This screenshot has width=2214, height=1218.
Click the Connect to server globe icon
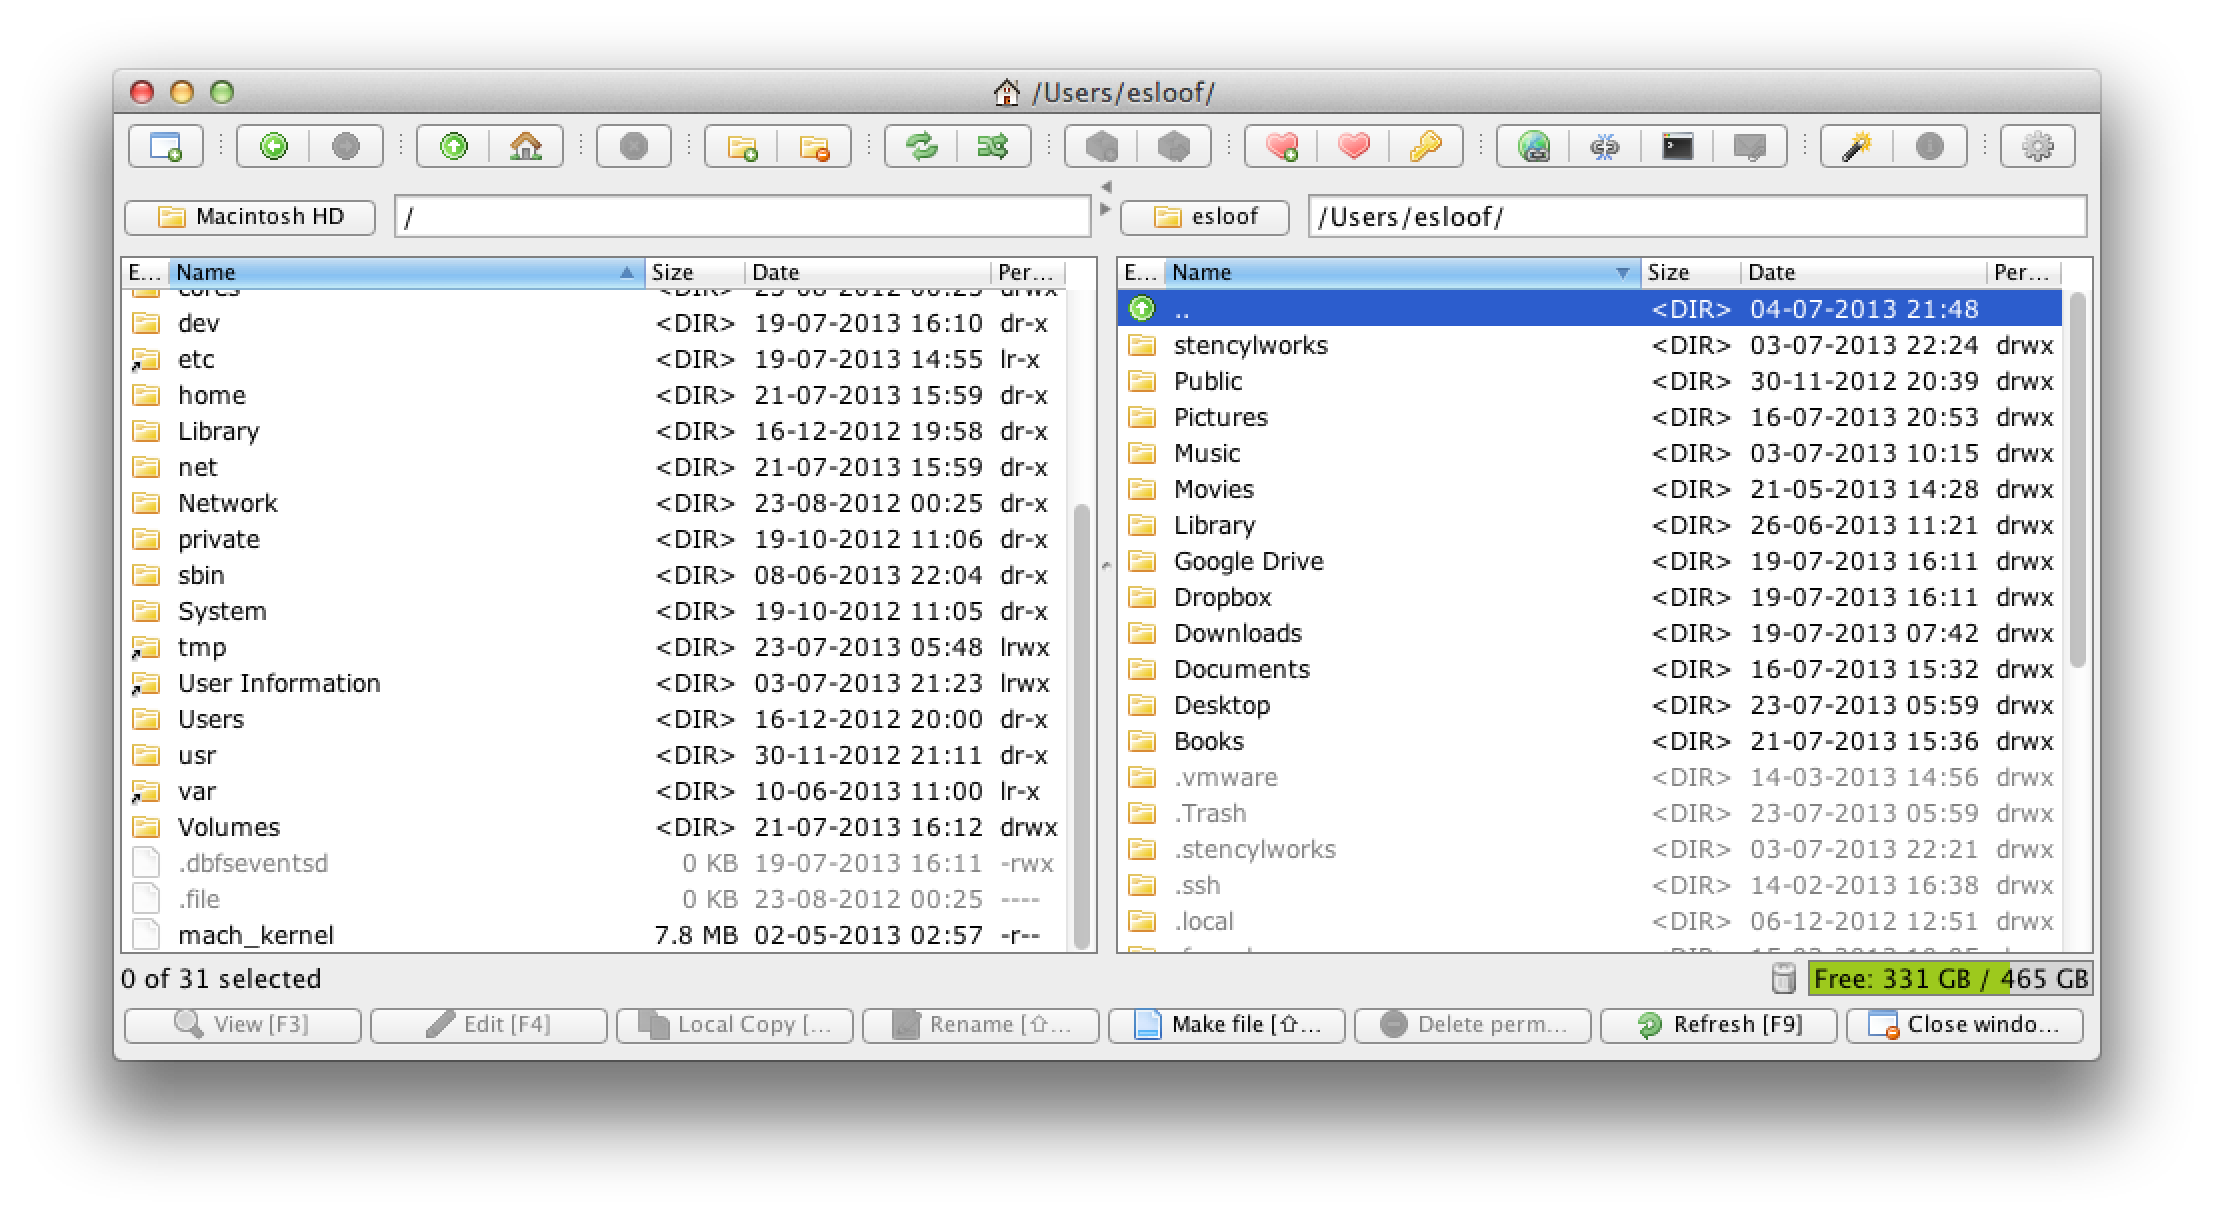1534,147
